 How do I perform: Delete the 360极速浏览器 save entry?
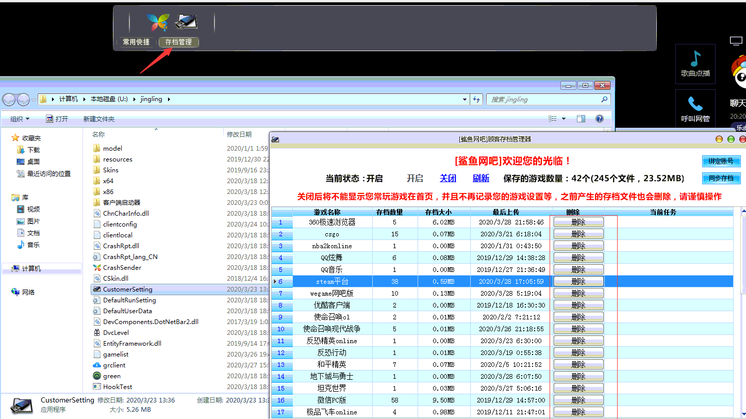pos(578,222)
